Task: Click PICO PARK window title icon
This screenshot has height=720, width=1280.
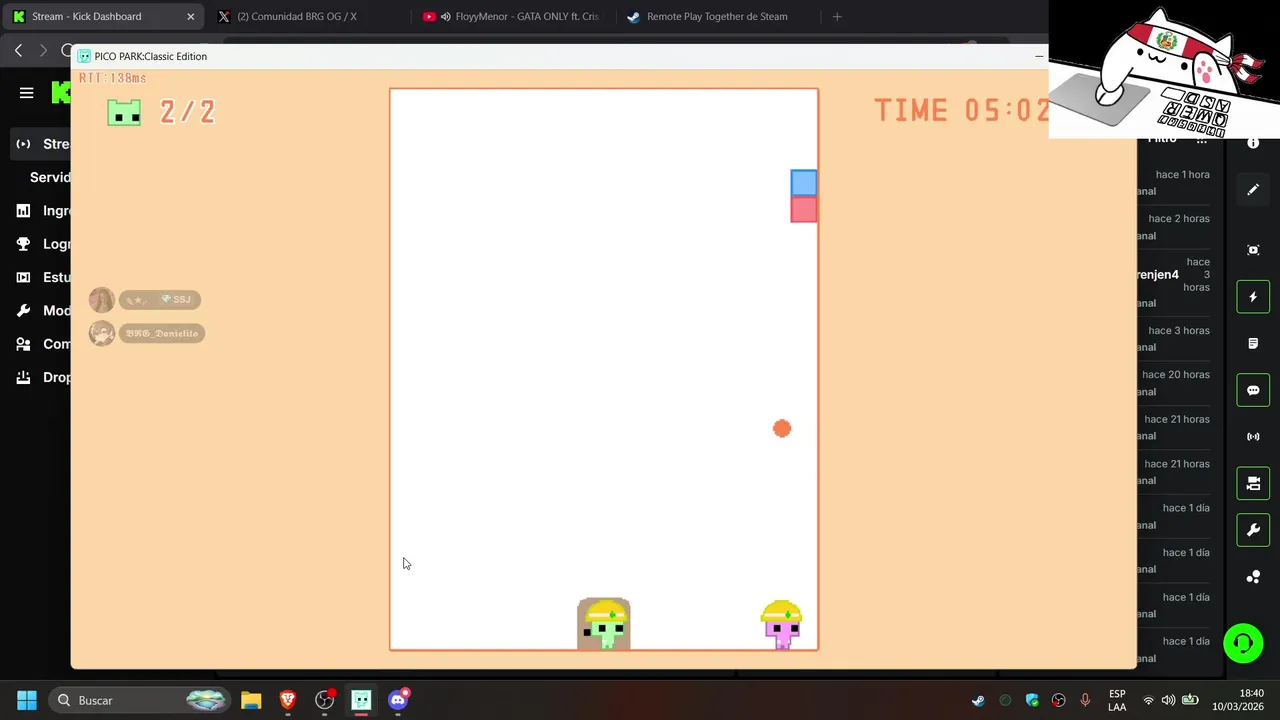Action: coord(84,56)
